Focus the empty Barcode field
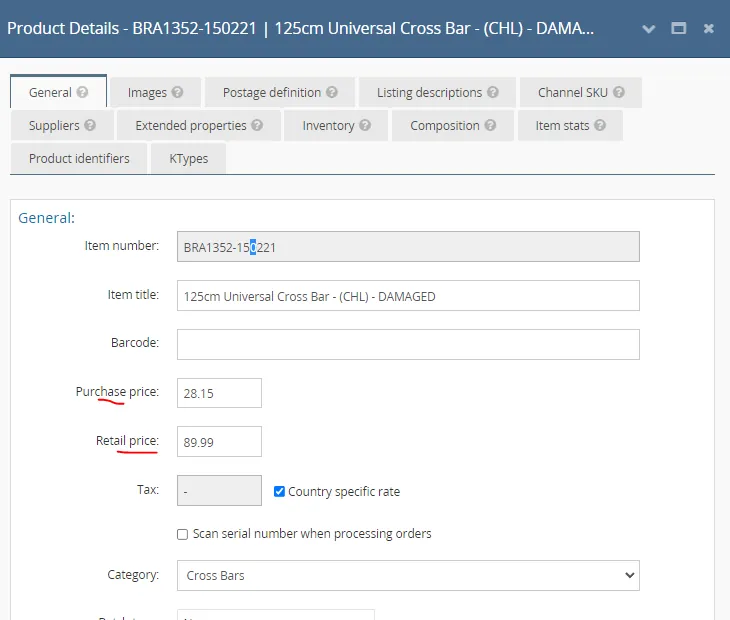Viewport: 730px width, 620px height. click(408, 344)
